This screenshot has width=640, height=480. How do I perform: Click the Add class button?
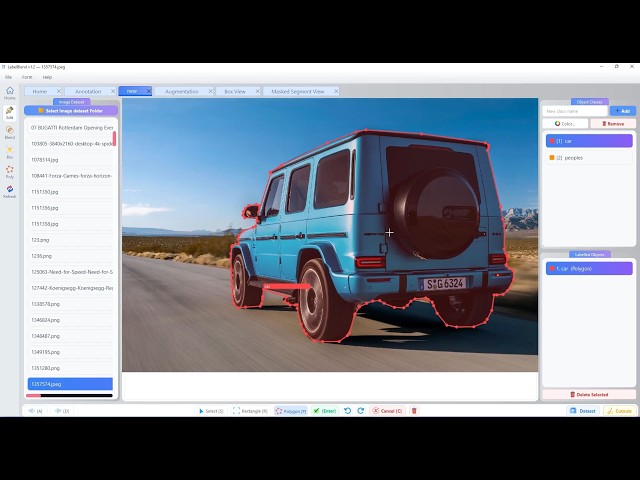click(x=623, y=111)
